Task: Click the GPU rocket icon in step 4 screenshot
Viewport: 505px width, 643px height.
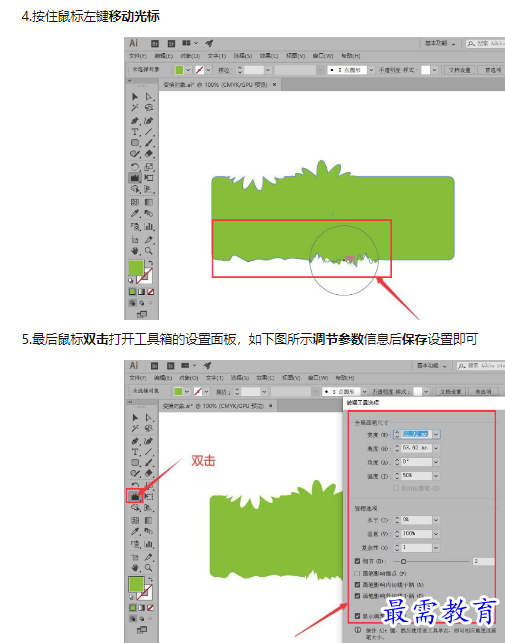Action: 209,43
